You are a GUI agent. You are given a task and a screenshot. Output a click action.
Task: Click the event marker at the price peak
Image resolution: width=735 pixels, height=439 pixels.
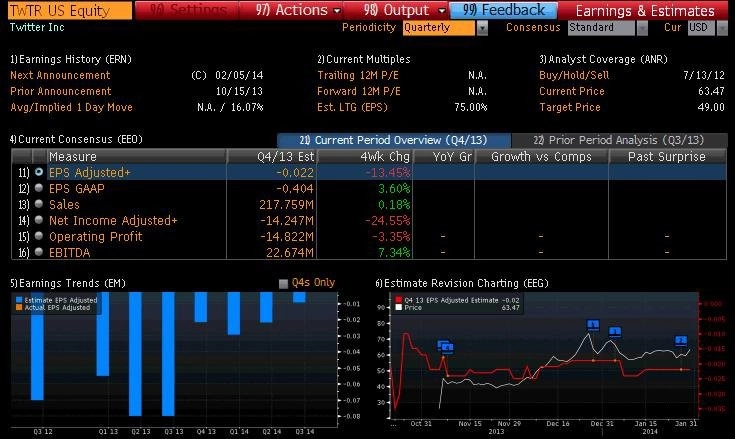point(593,325)
